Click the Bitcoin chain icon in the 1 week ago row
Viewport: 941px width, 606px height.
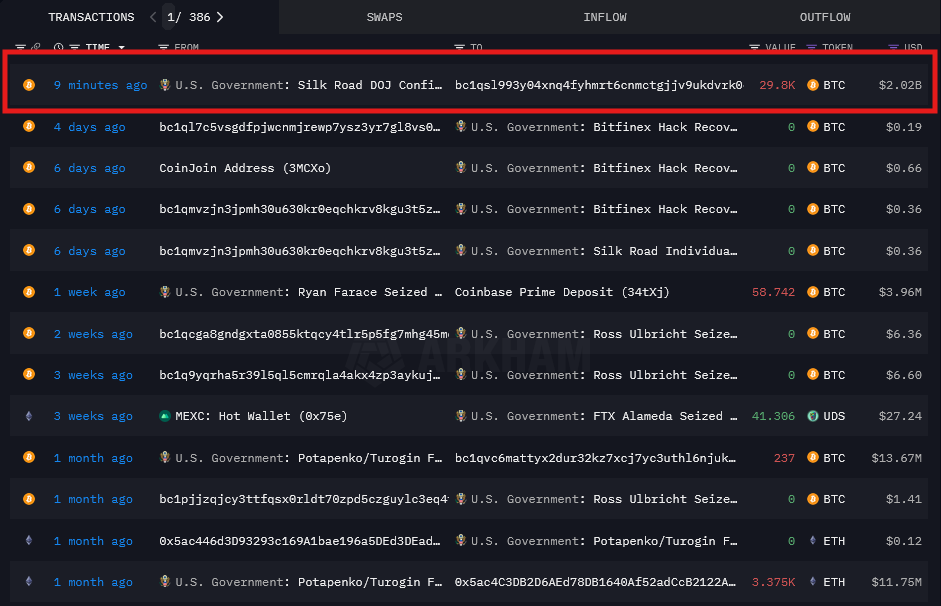tap(29, 292)
